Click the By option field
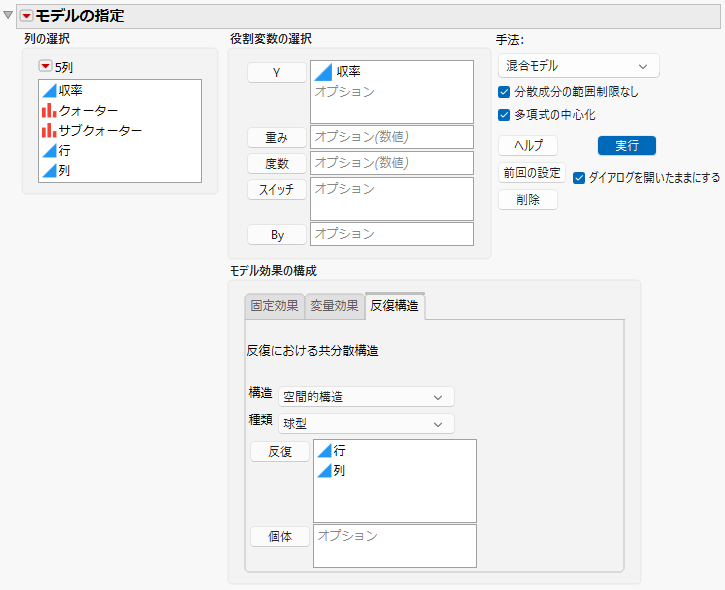725x590 pixels. coord(392,234)
